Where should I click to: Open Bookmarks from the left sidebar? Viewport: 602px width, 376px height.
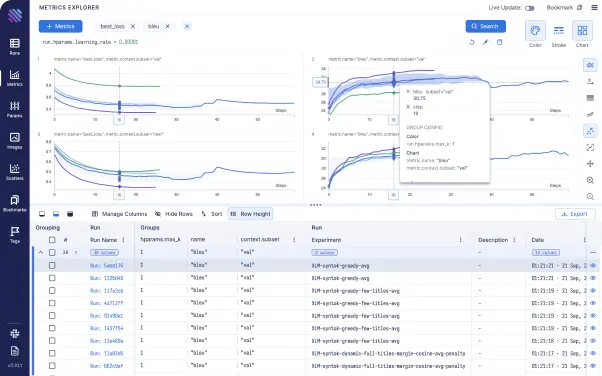[15, 203]
